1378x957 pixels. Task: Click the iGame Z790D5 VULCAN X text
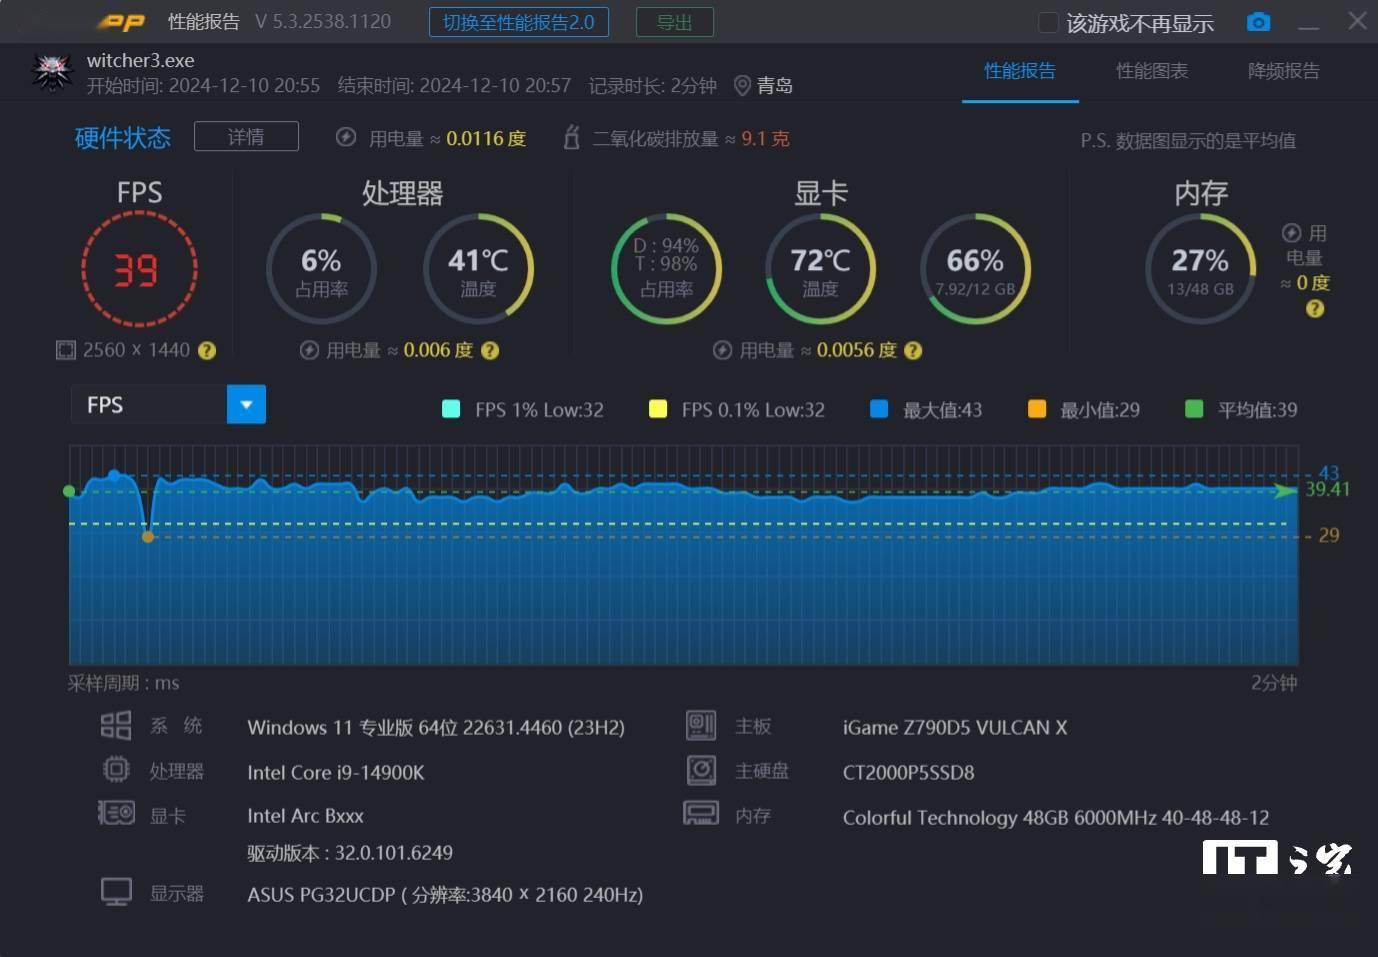[x=955, y=728]
